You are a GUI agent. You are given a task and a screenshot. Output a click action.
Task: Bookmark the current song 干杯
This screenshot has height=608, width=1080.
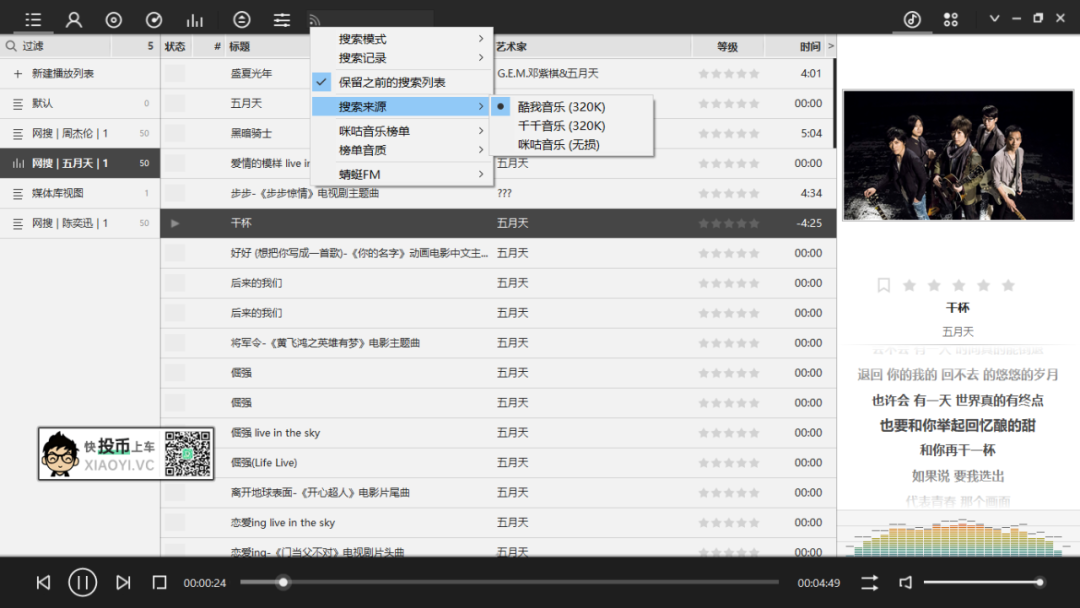(x=884, y=285)
